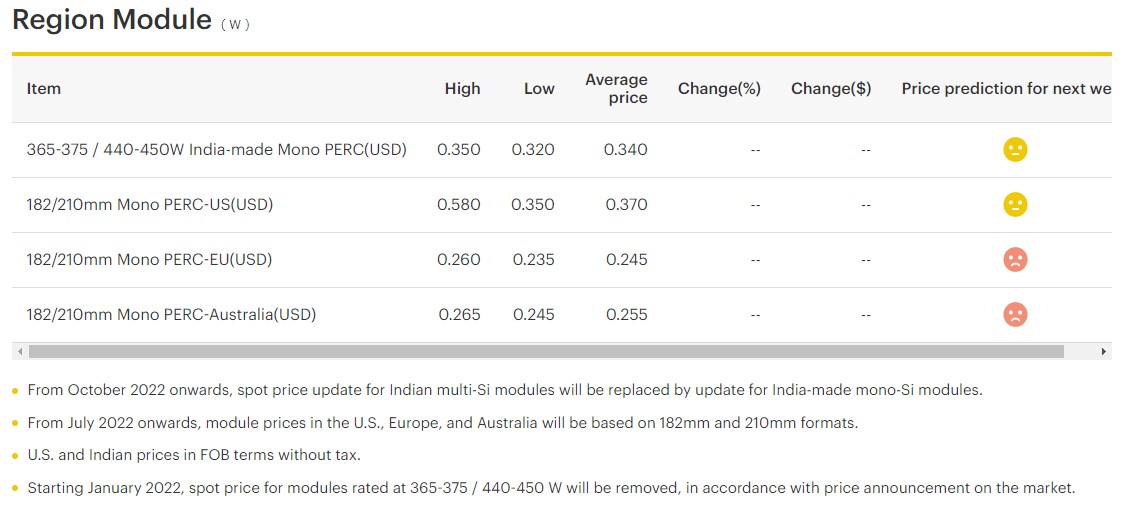
Task: Click the sad face prediction for Mono PERC-EU
Action: [x=1015, y=260]
